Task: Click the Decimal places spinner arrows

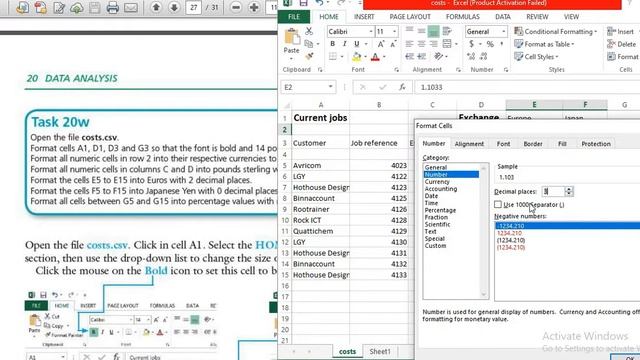Action: pyautogui.click(x=569, y=191)
